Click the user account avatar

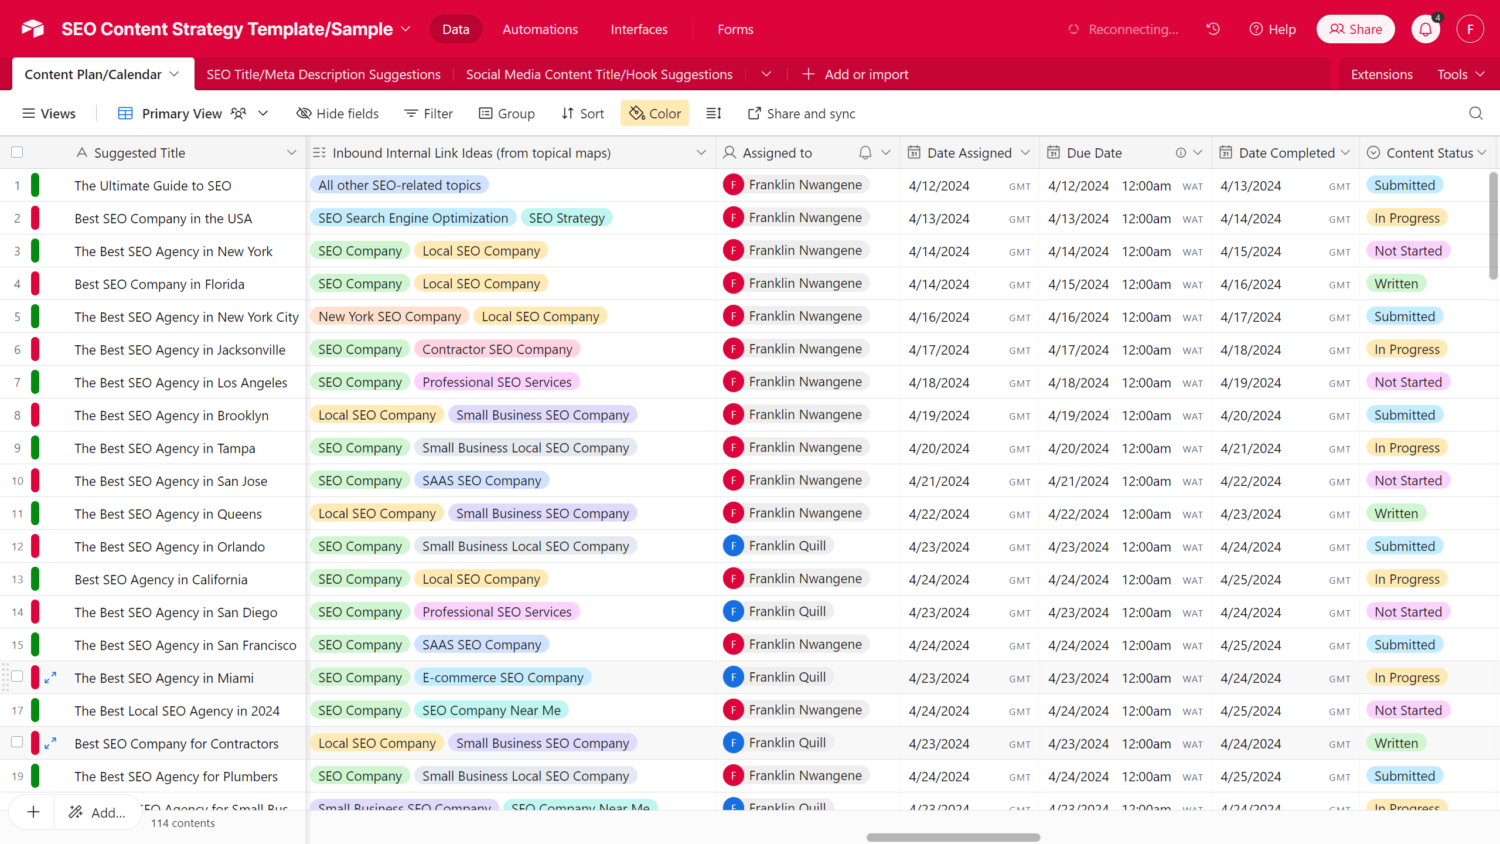point(1469,29)
